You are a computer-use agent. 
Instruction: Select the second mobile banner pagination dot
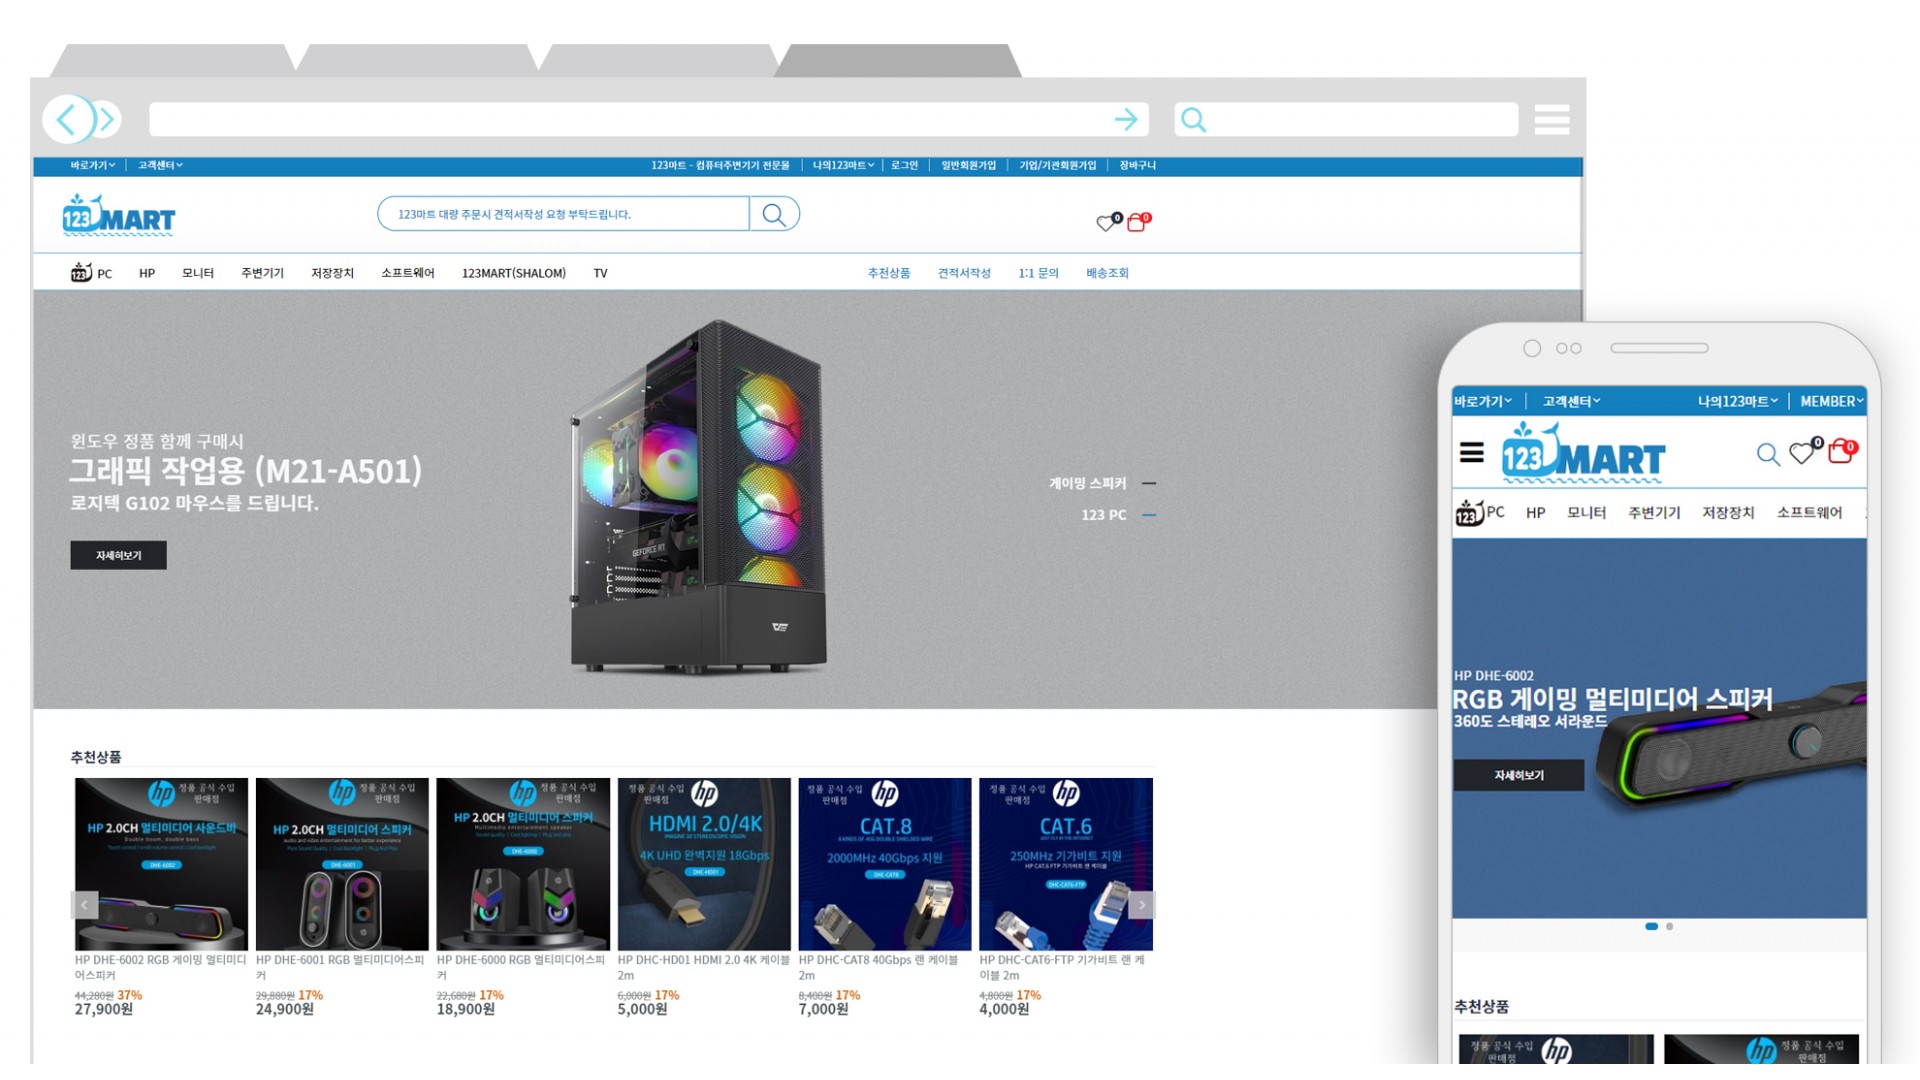[1669, 926]
